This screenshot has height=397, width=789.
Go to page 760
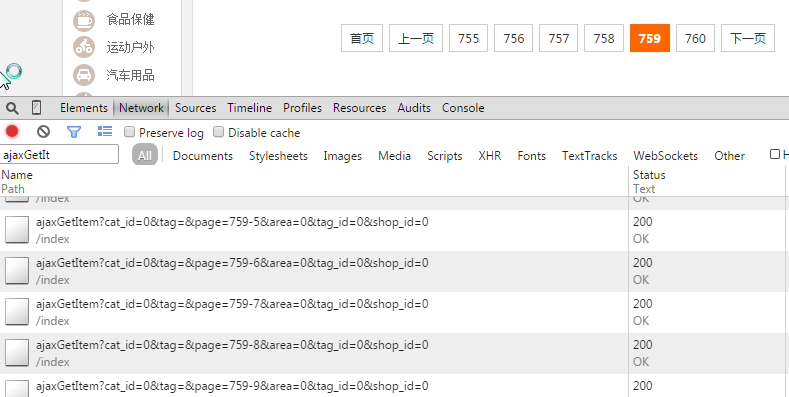(695, 38)
